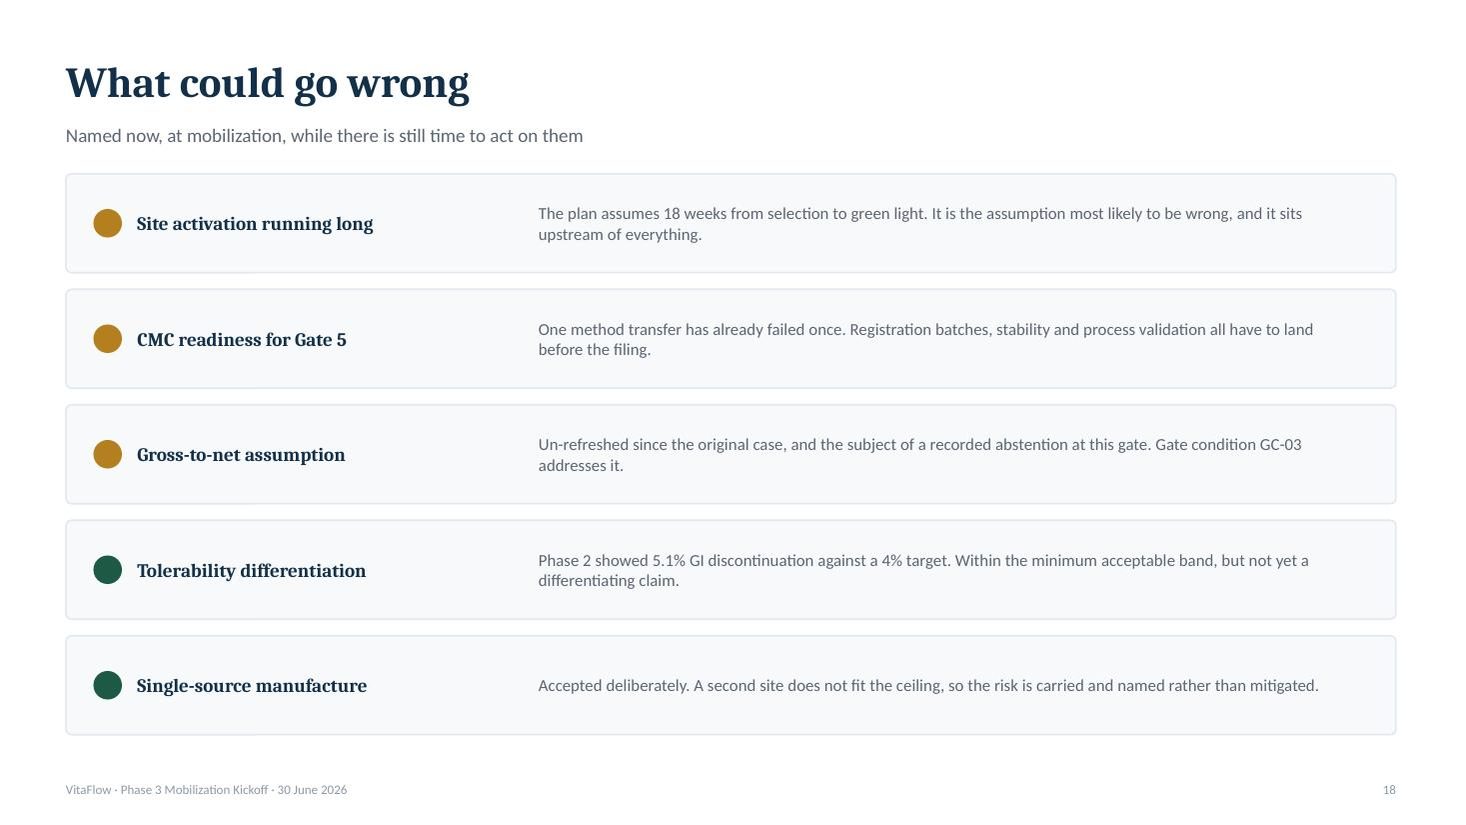The height and width of the screenshot is (825, 1466).
Task: Click the 'Tolerability differentiation' heading
Action: (251, 571)
